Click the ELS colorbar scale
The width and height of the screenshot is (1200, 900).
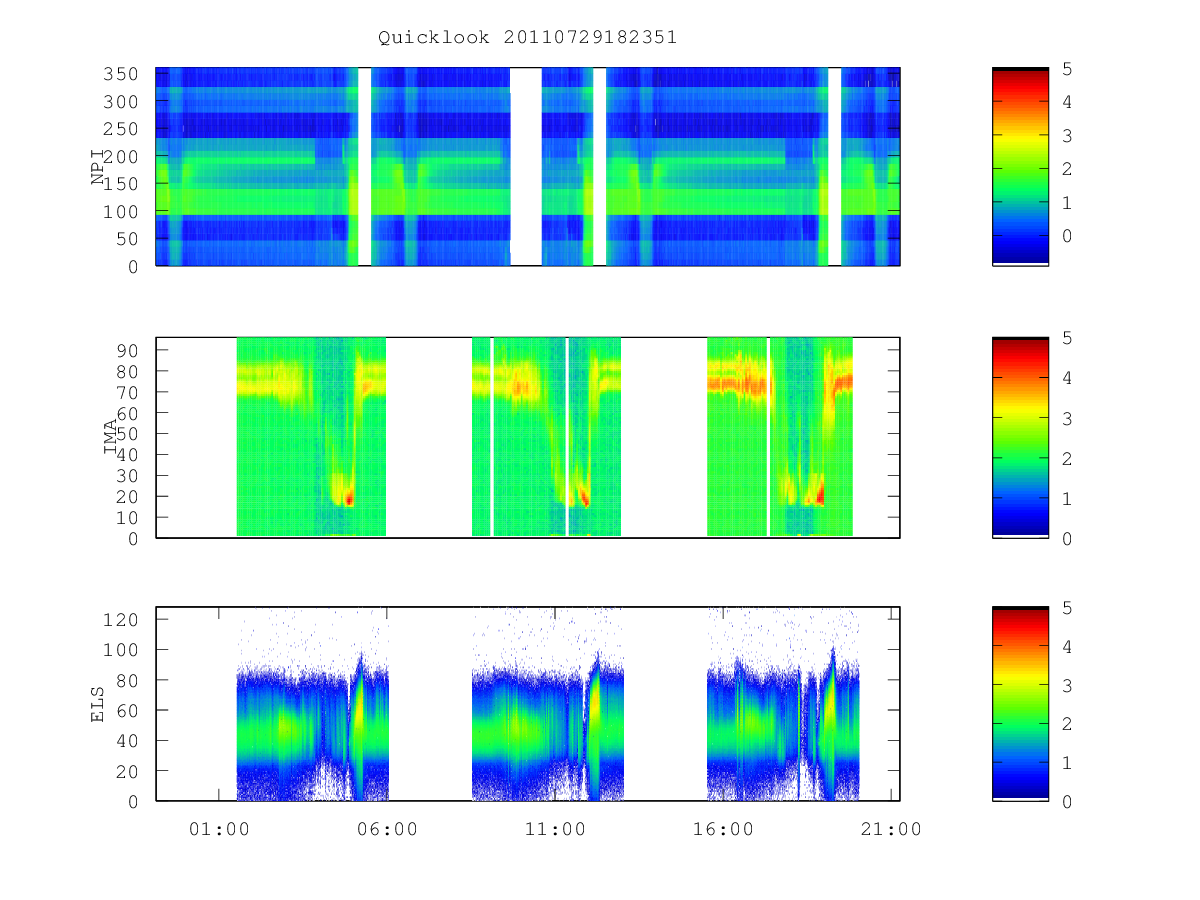pos(1020,703)
